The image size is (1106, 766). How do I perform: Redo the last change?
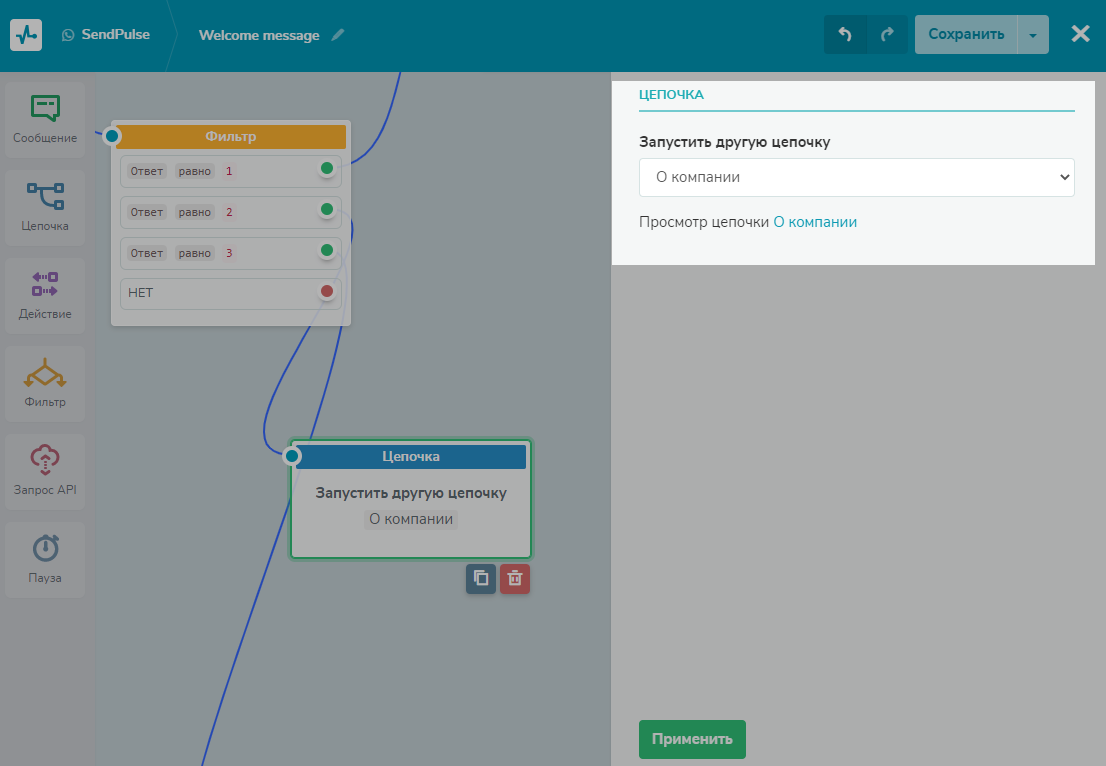pos(887,35)
